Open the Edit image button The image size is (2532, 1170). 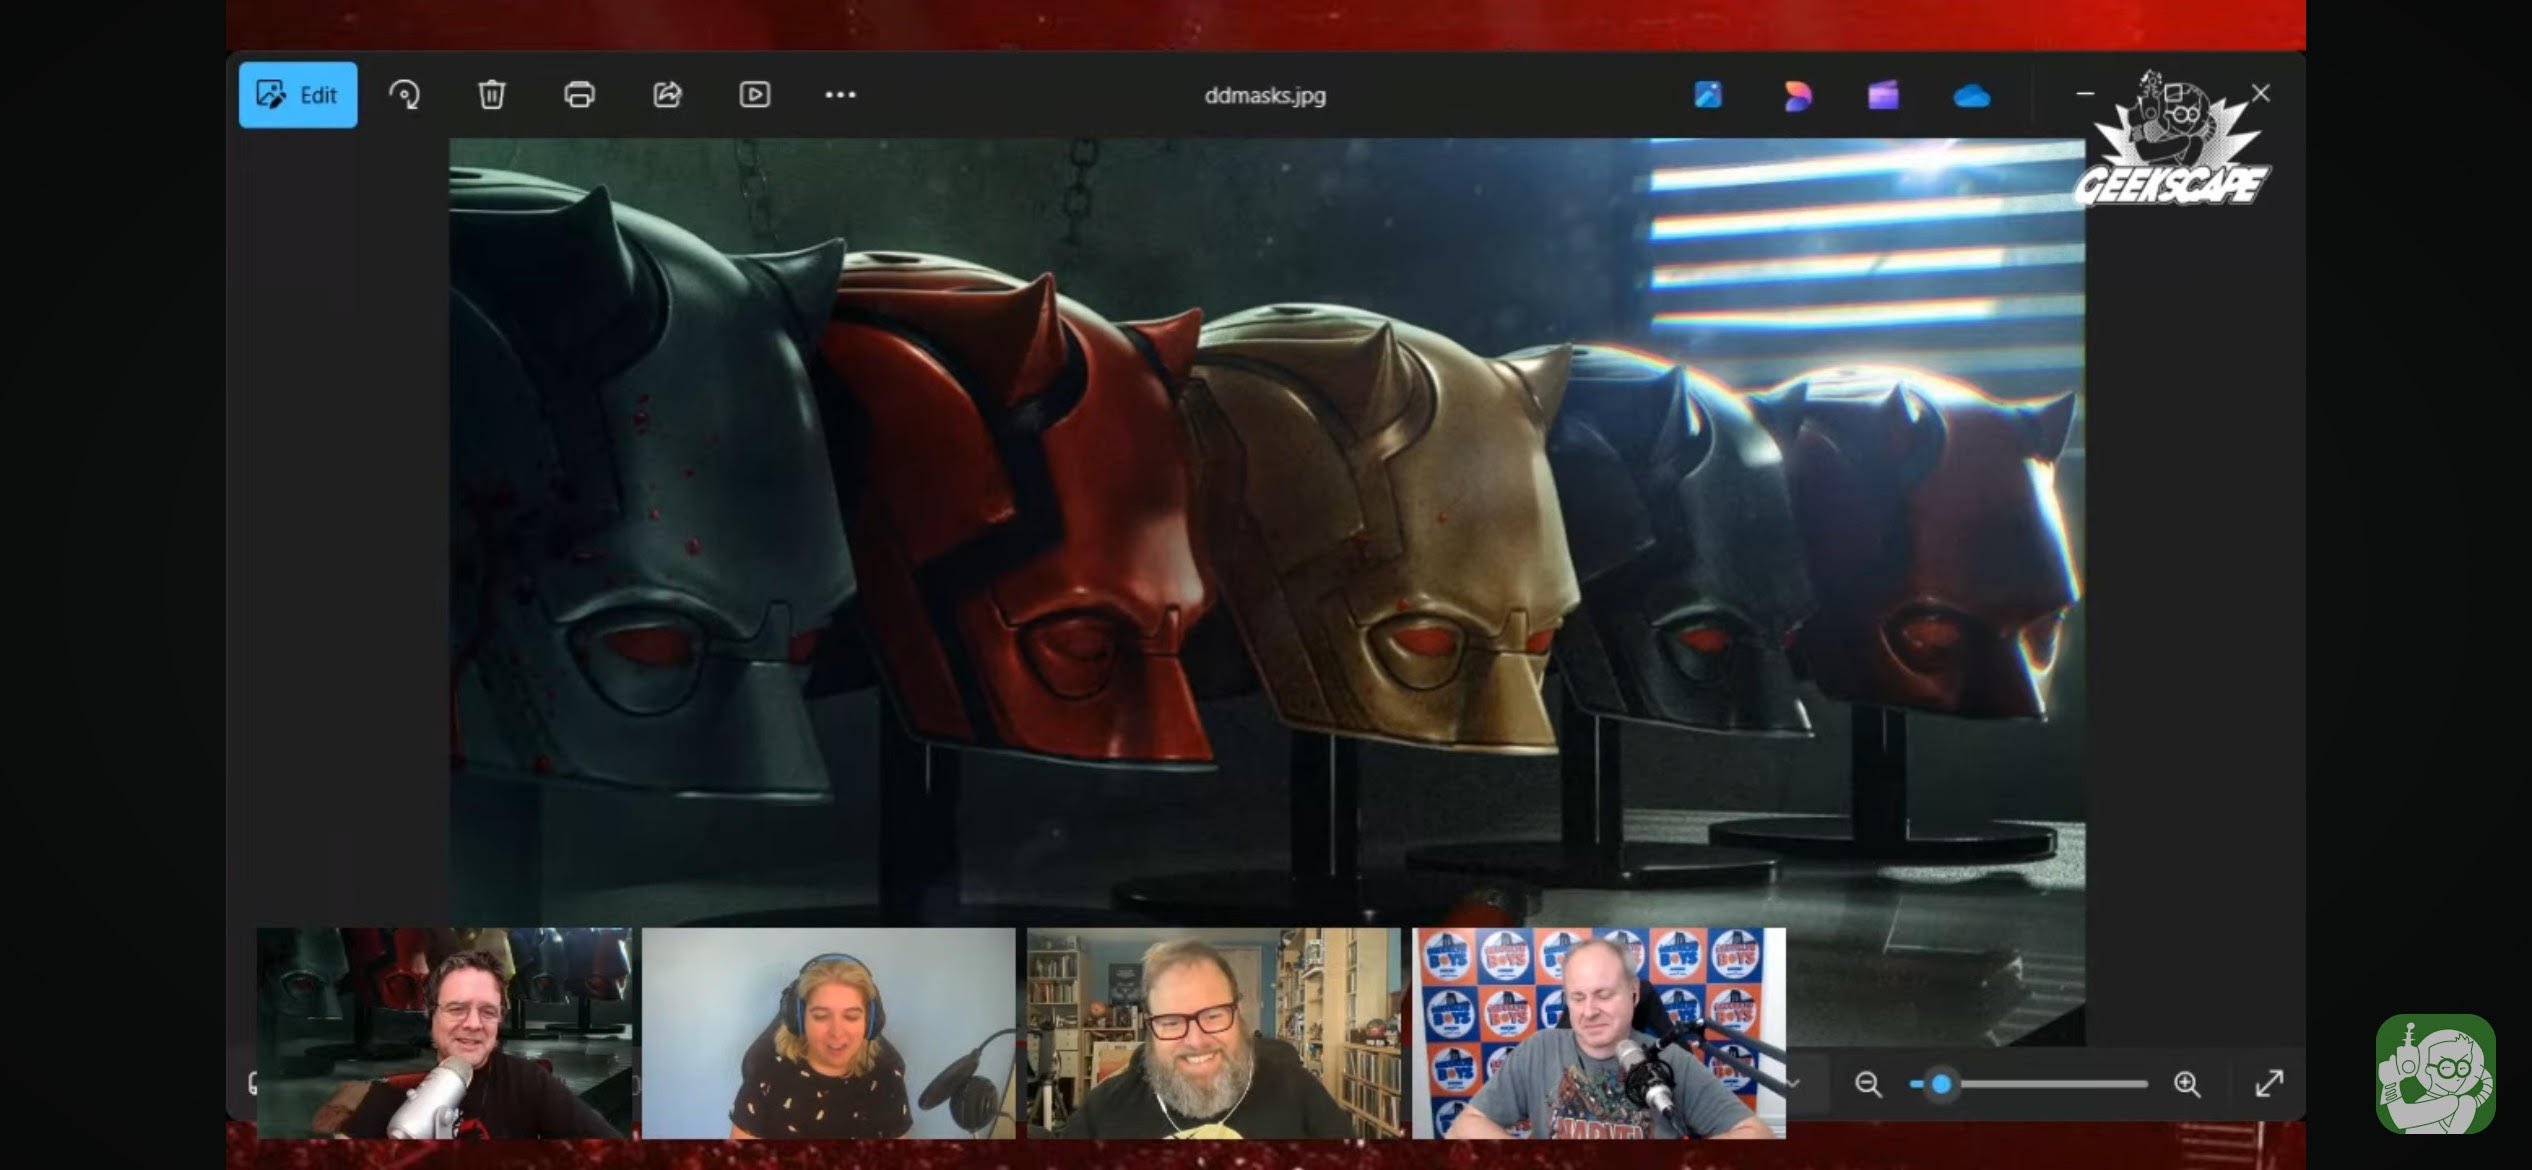pyautogui.click(x=298, y=95)
